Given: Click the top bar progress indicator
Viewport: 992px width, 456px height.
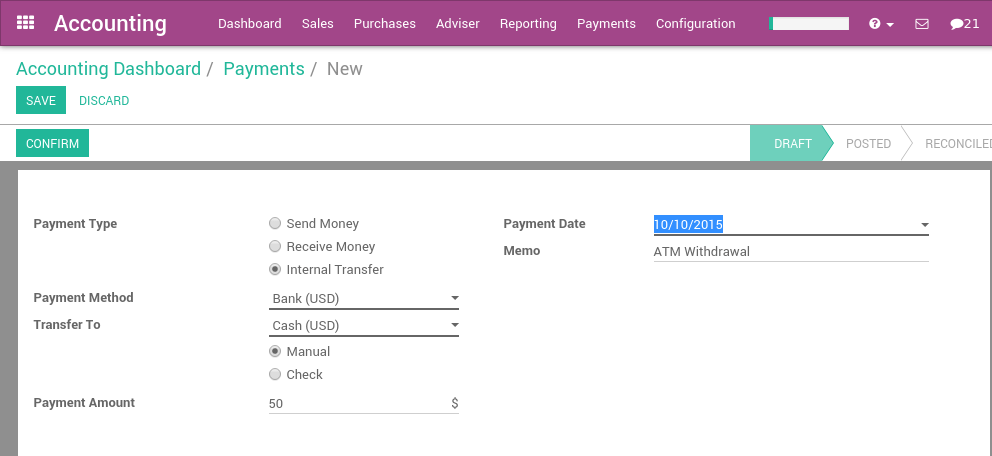Looking at the screenshot, I should [809, 23].
